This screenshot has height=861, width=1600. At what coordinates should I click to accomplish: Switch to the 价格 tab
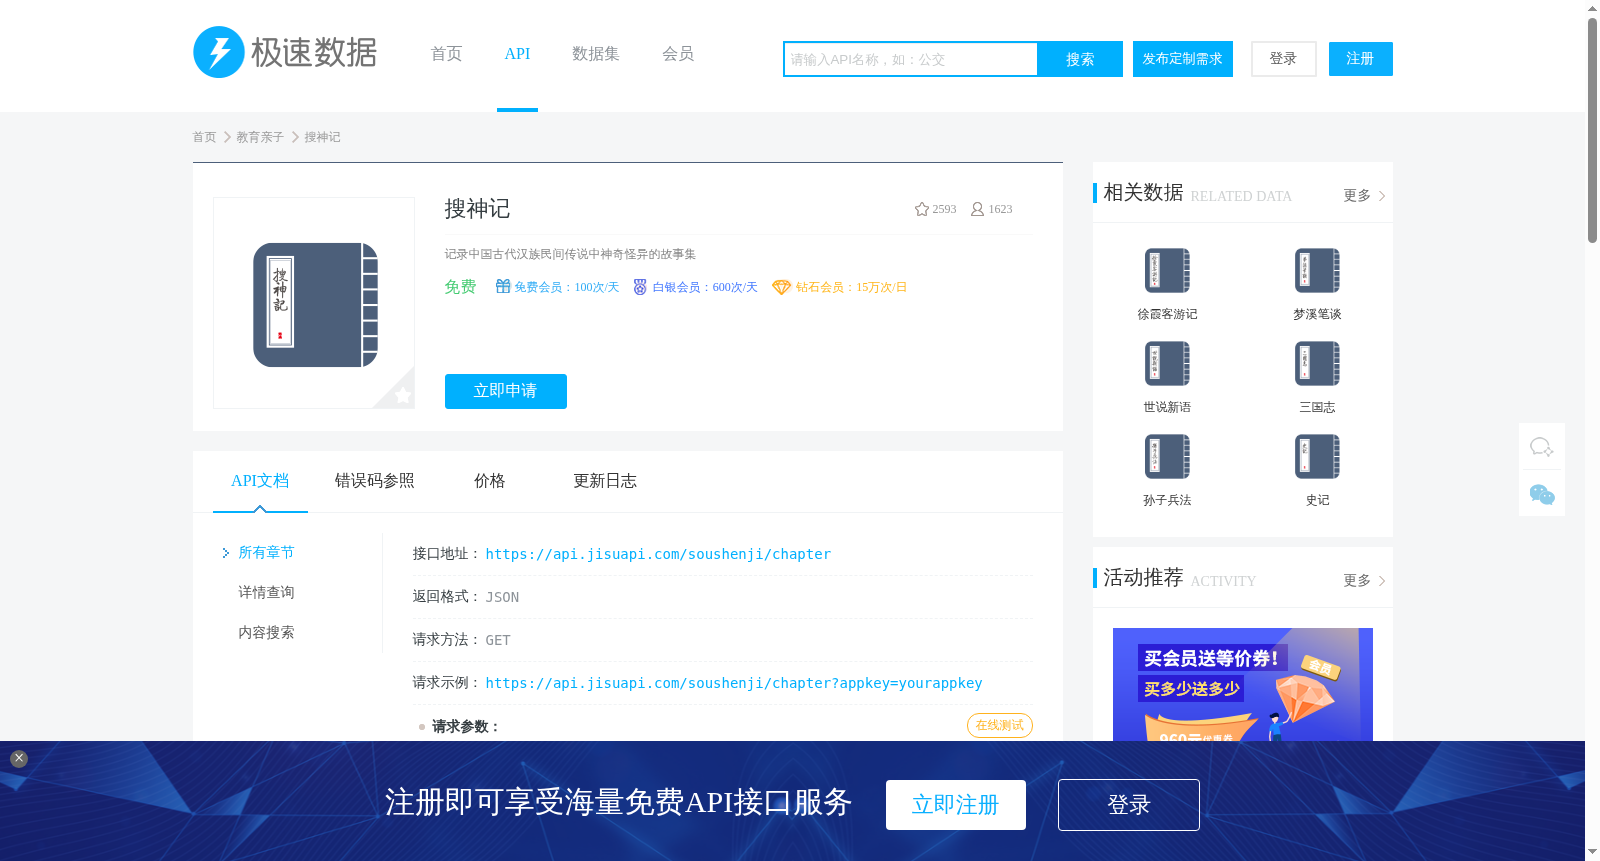490,481
